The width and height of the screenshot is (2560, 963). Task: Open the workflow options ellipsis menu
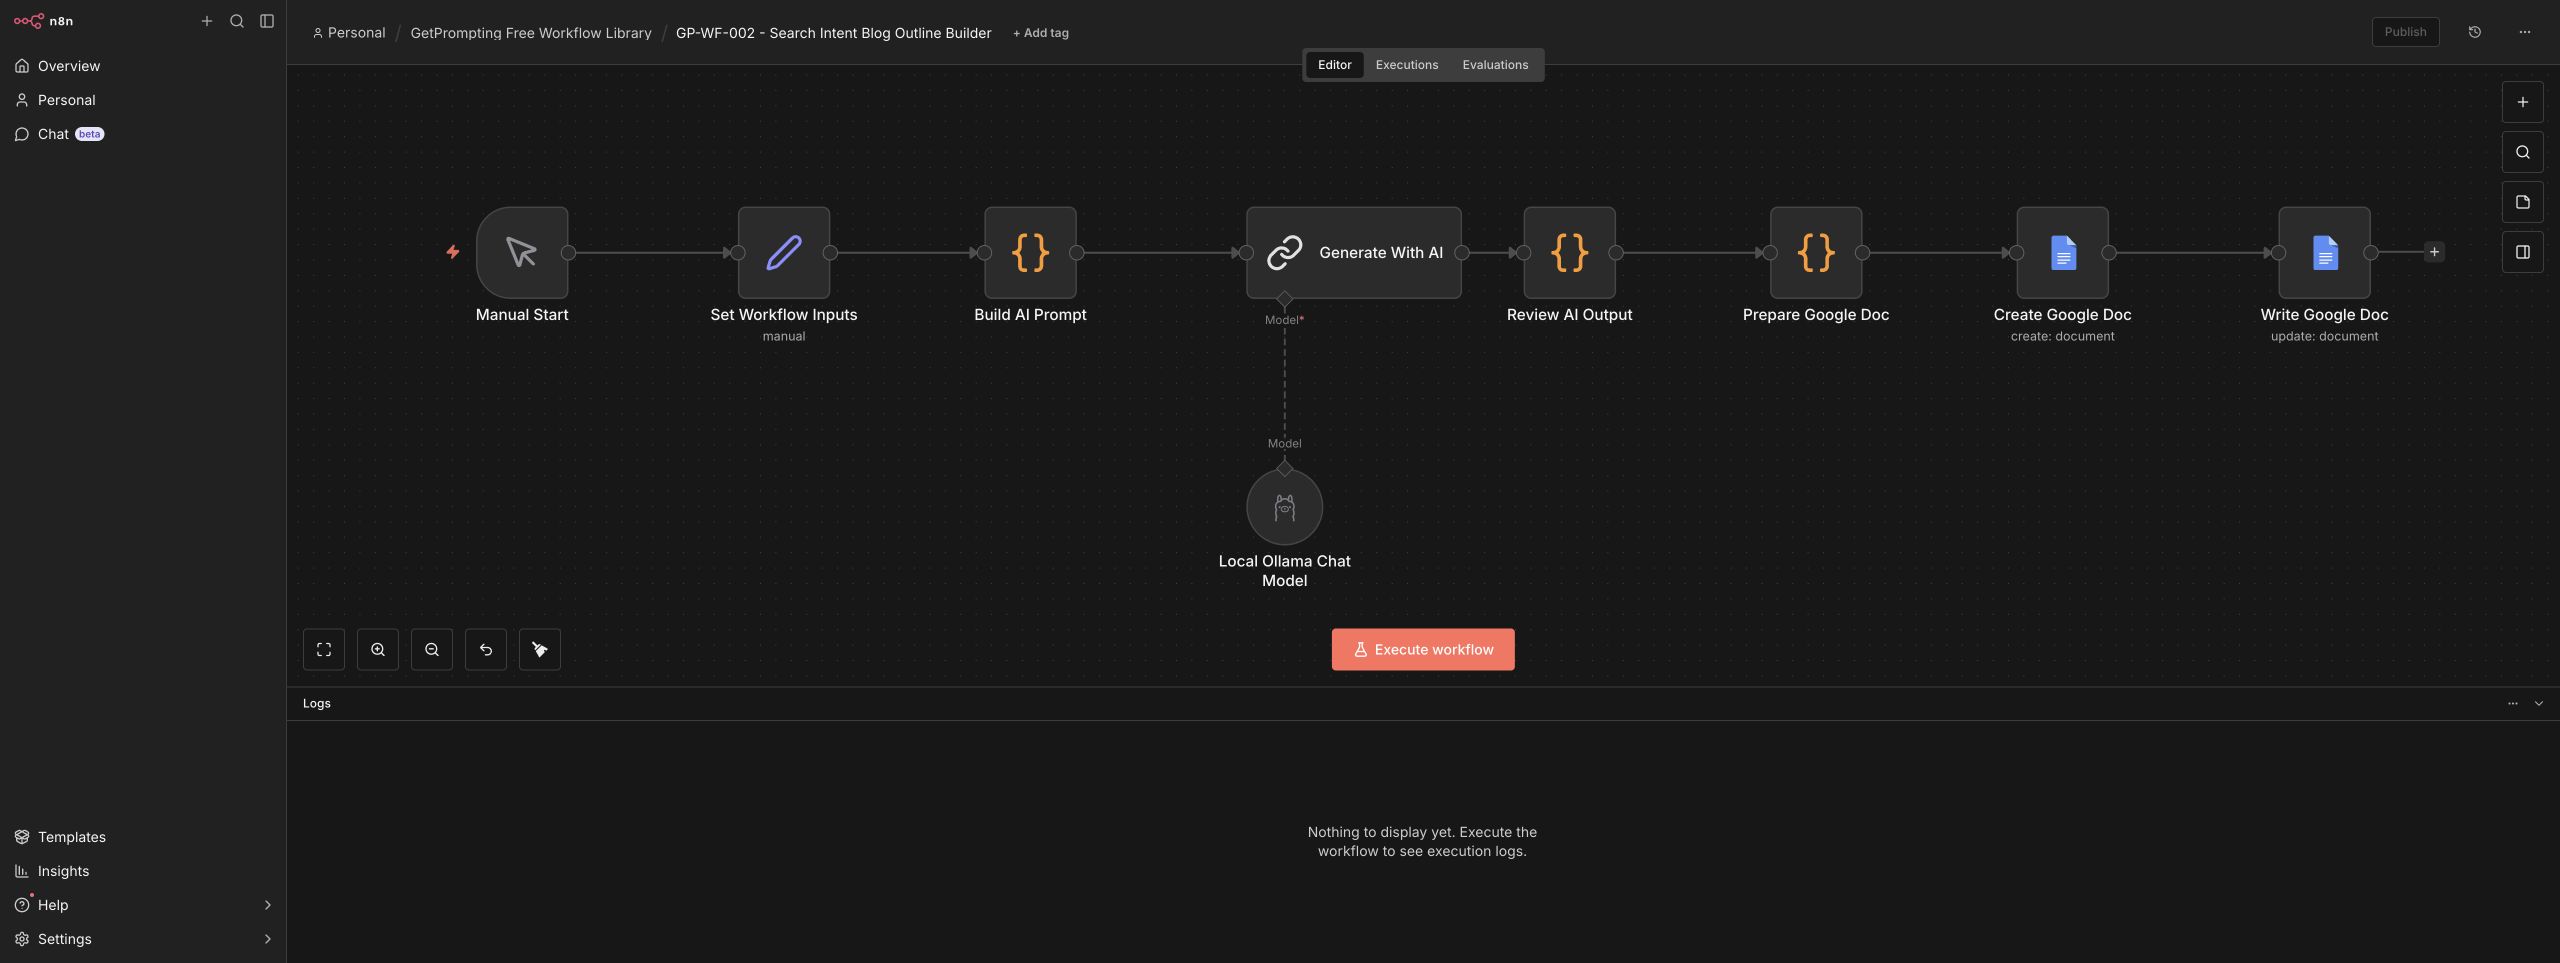pyautogui.click(x=2524, y=32)
